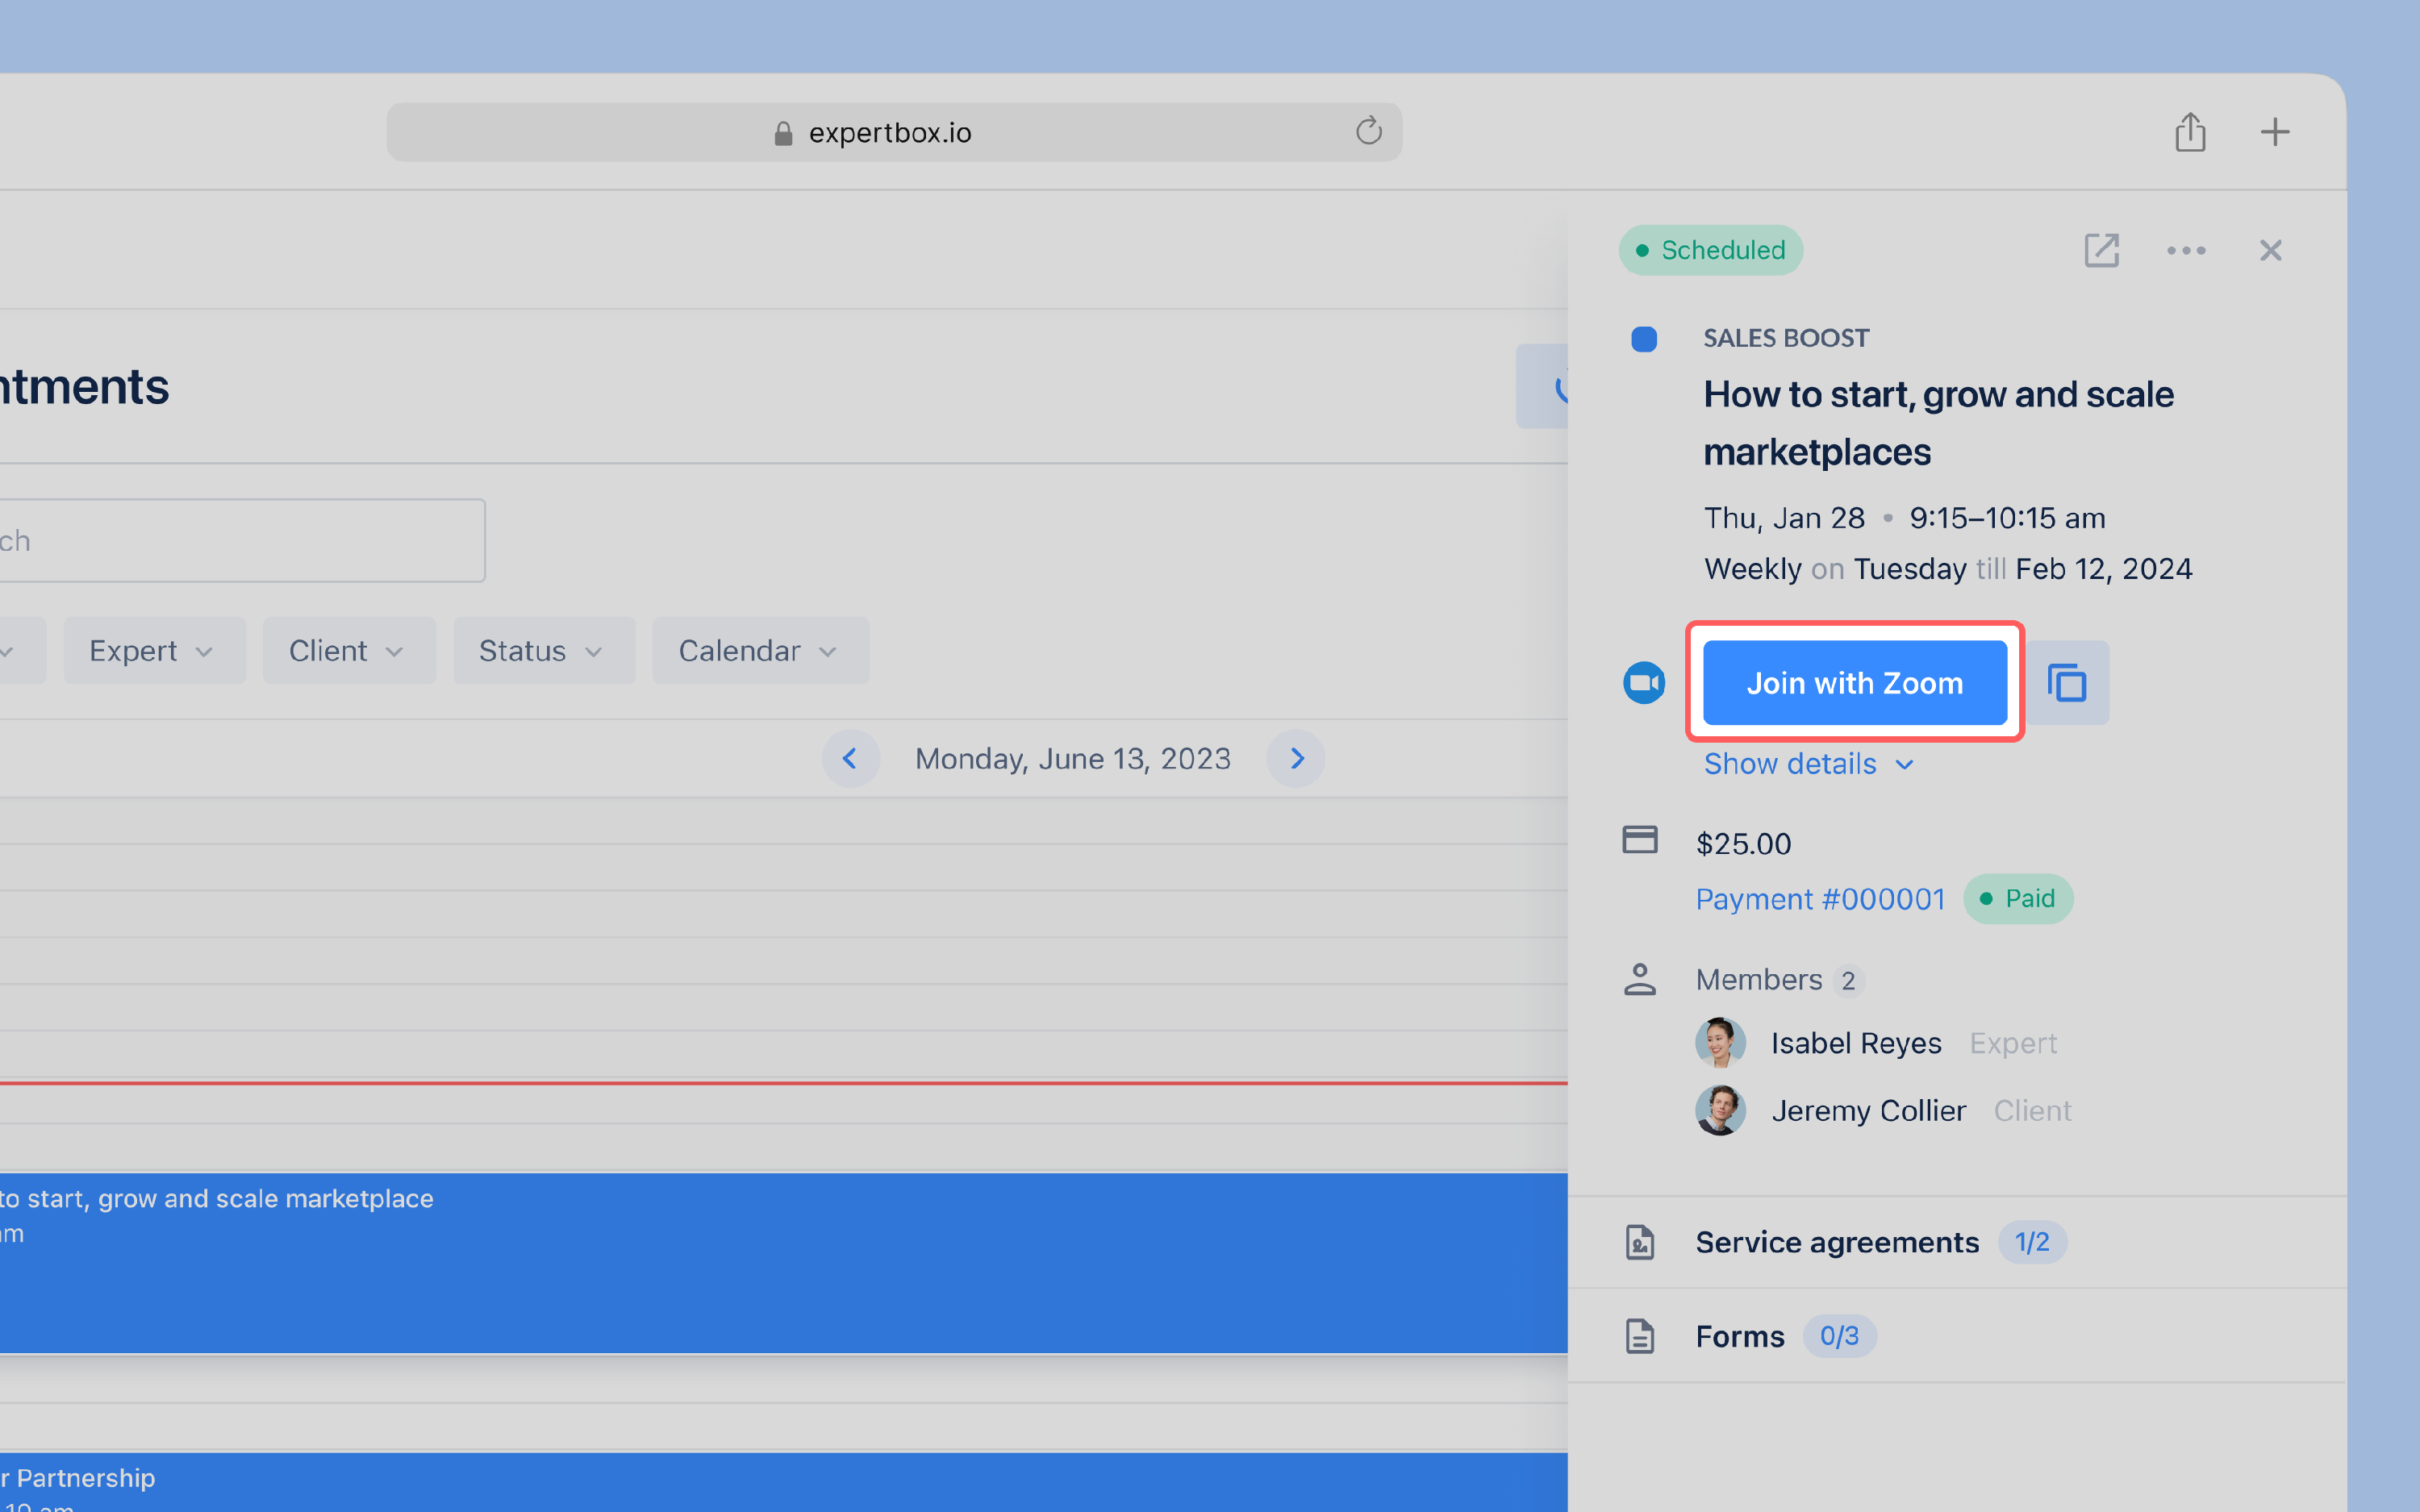Open Payment #000001 link
2420x1512 pixels.
[1820, 899]
